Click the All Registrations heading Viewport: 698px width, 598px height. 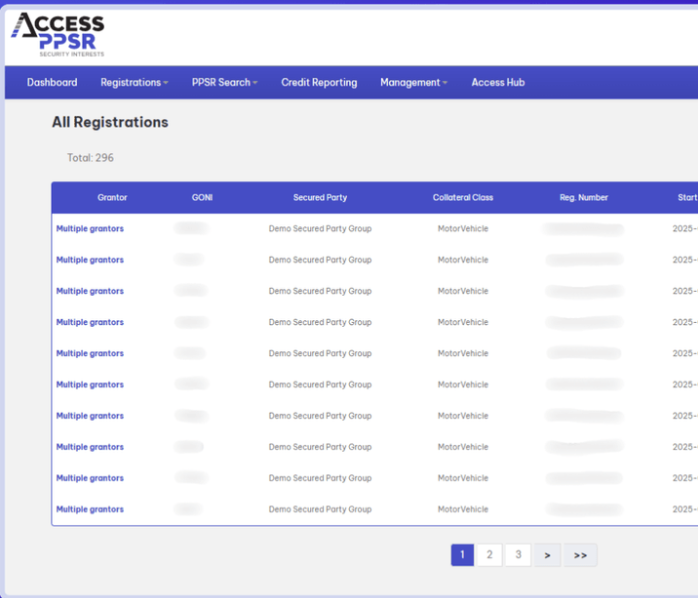coord(110,122)
